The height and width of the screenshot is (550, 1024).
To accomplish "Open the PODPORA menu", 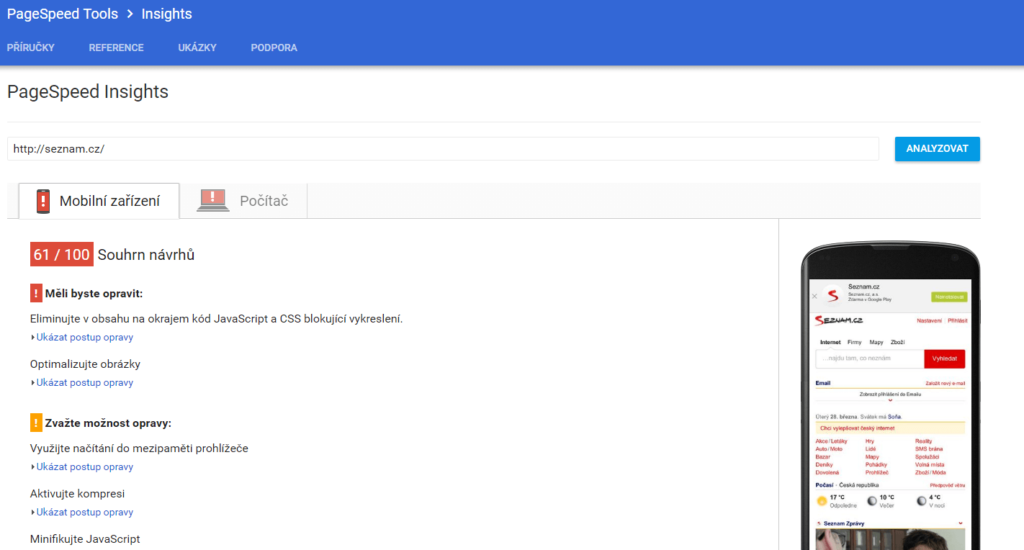I will (x=274, y=48).
